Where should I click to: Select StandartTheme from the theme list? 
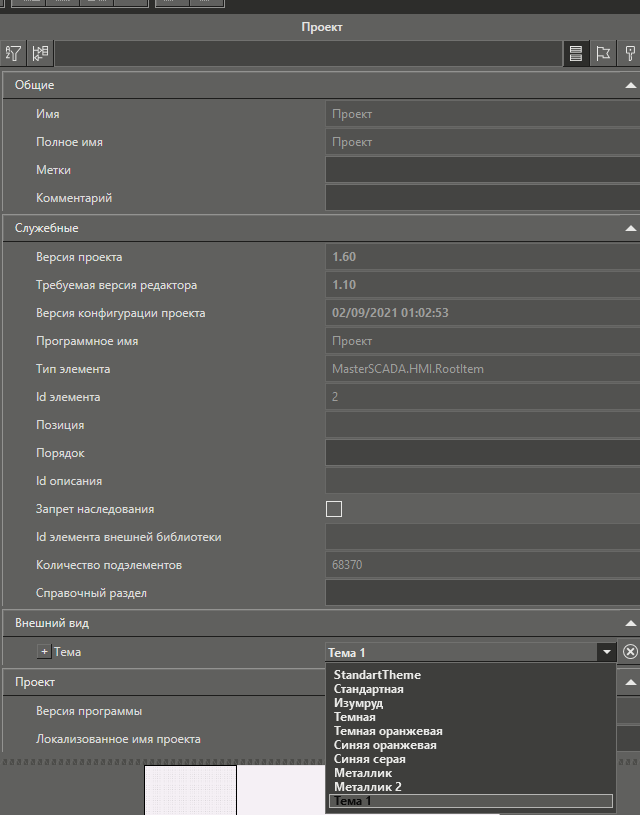(x=377, y=675)
